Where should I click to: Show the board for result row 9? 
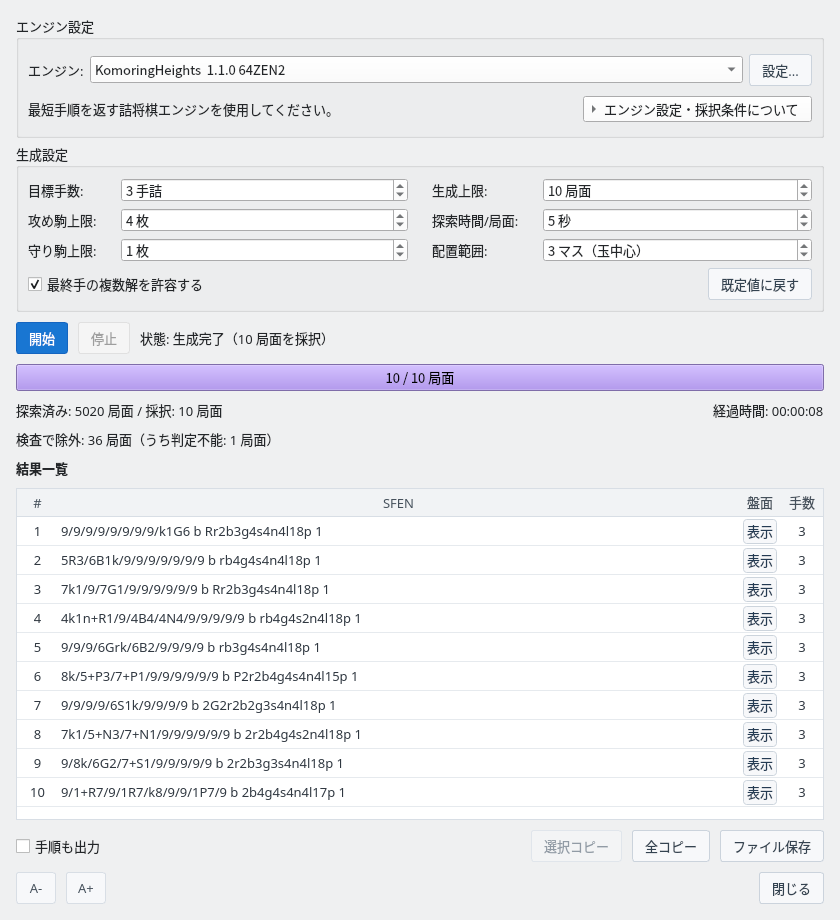[x=760, y=764]
